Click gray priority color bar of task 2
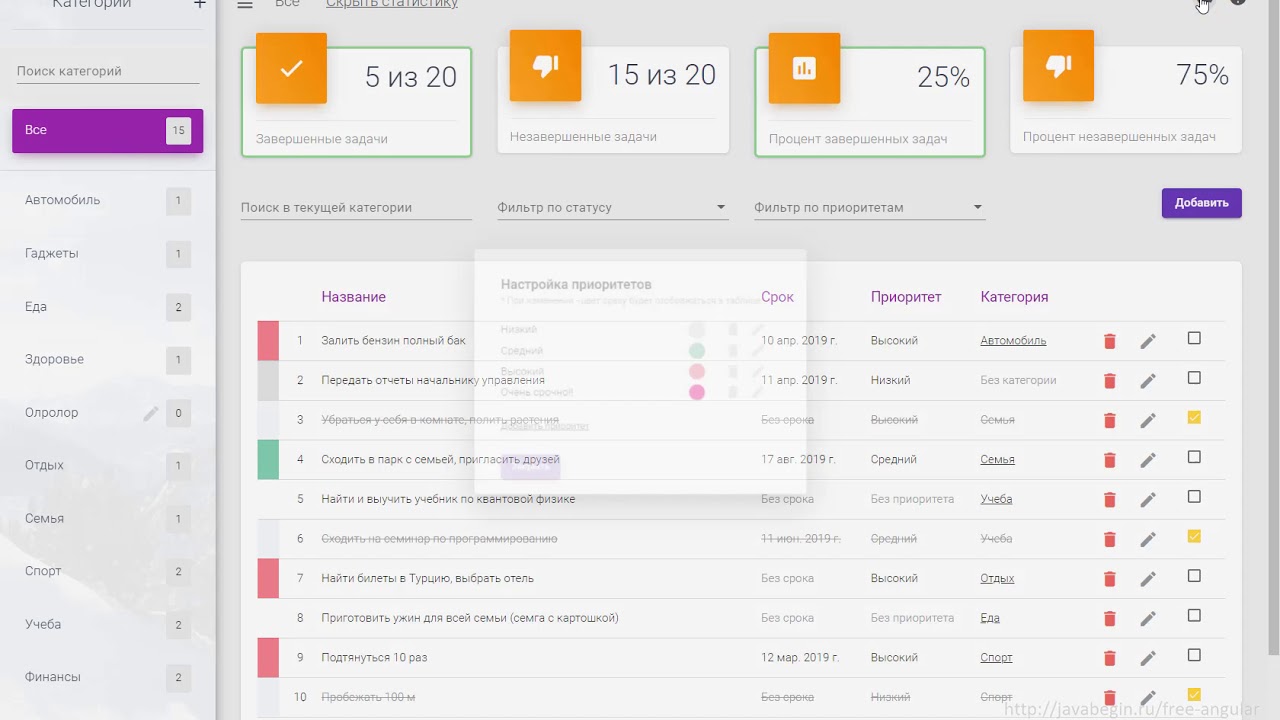Screen dimensions: 1280x720 268,380
